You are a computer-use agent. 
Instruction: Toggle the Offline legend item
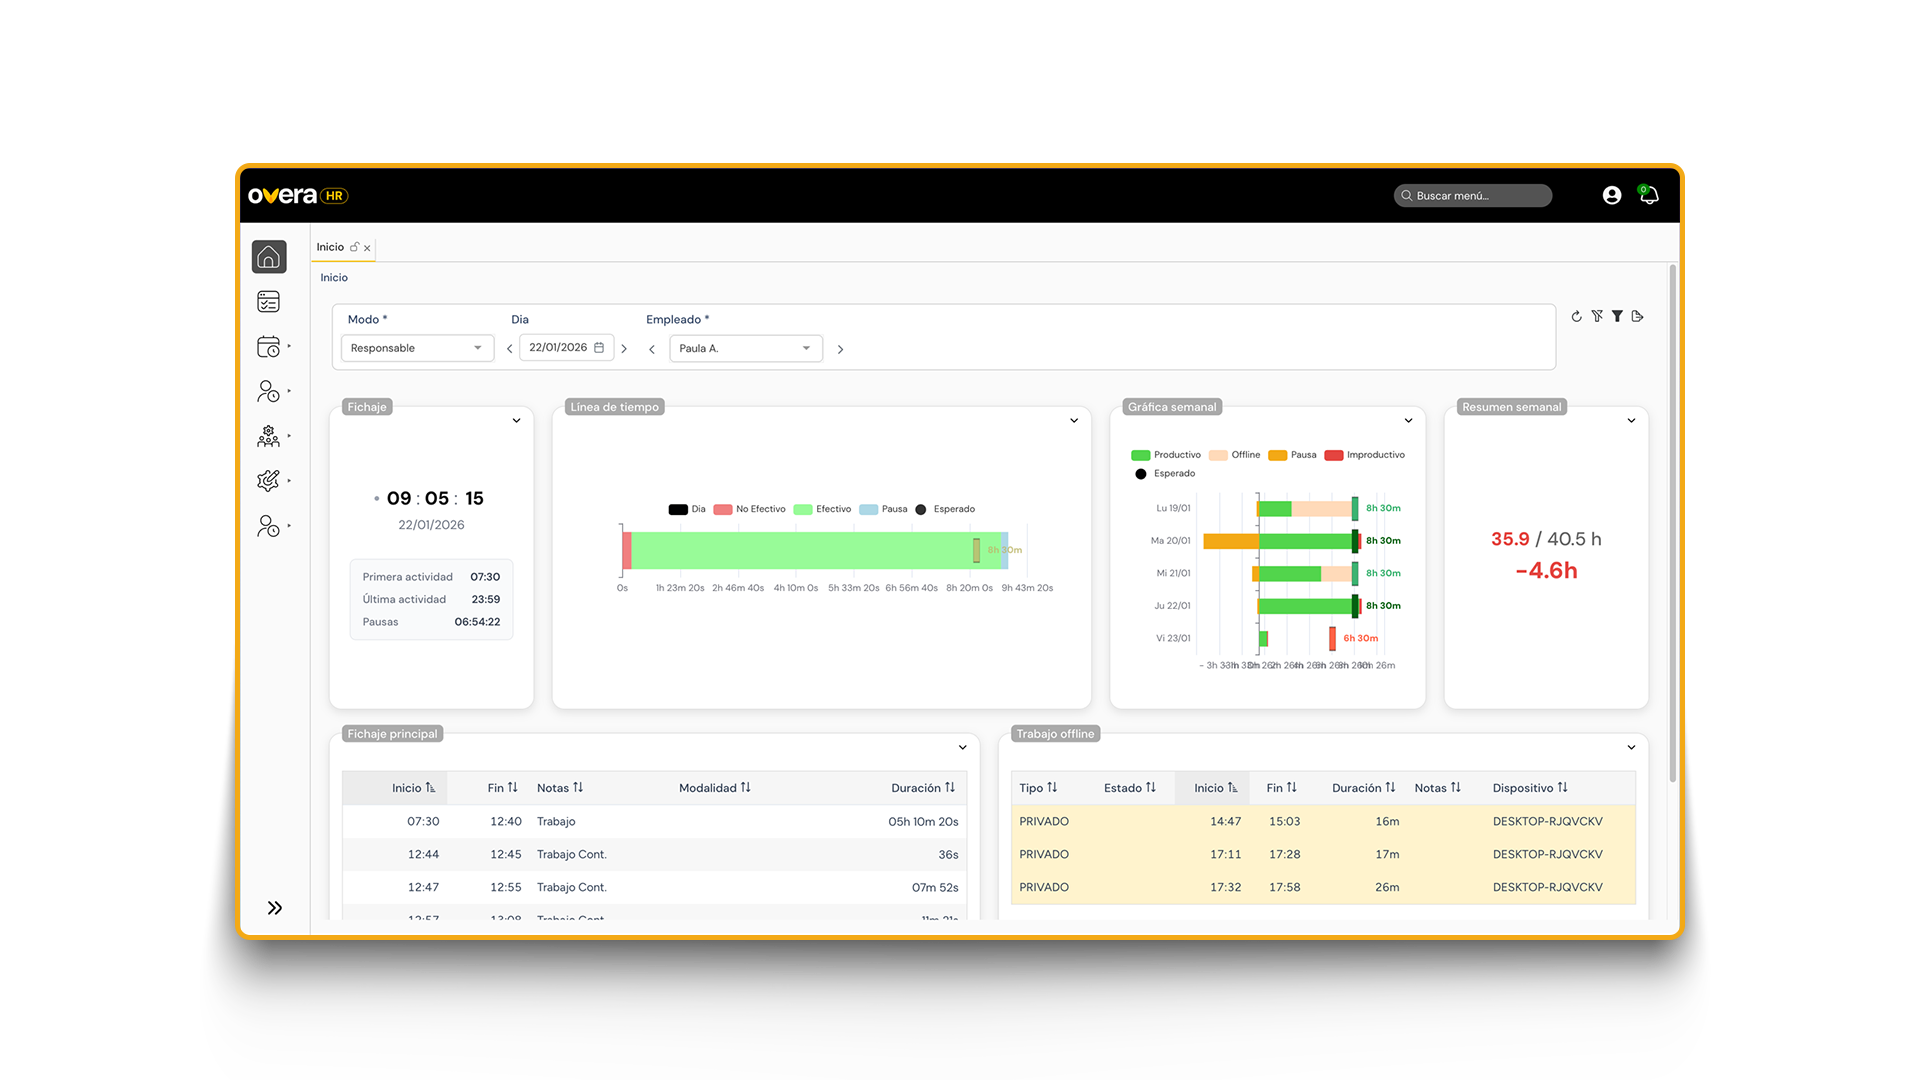[1235, 455]
